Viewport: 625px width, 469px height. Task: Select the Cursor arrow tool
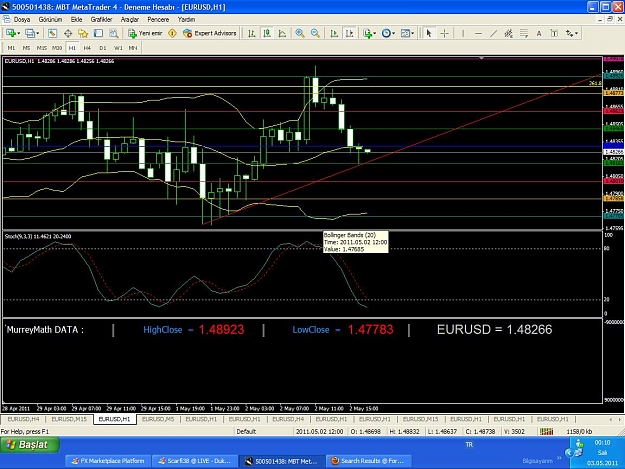coord(429,33)
